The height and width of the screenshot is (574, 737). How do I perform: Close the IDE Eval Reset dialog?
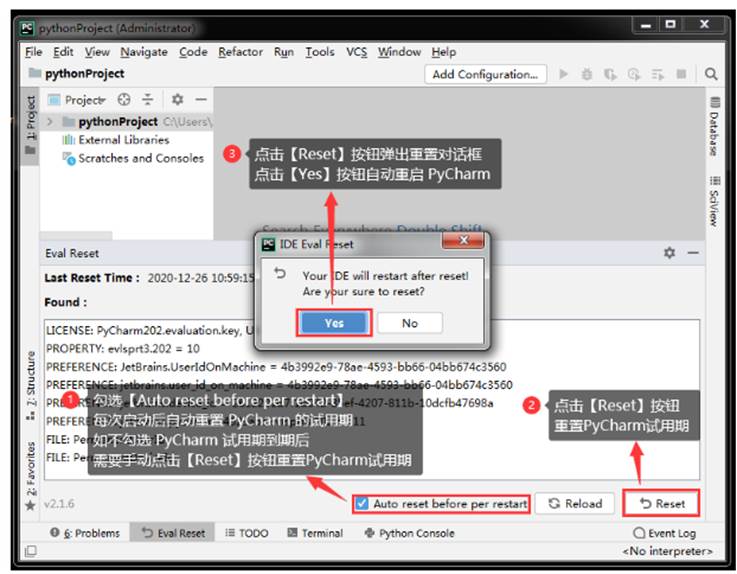(x=463, y=241)
